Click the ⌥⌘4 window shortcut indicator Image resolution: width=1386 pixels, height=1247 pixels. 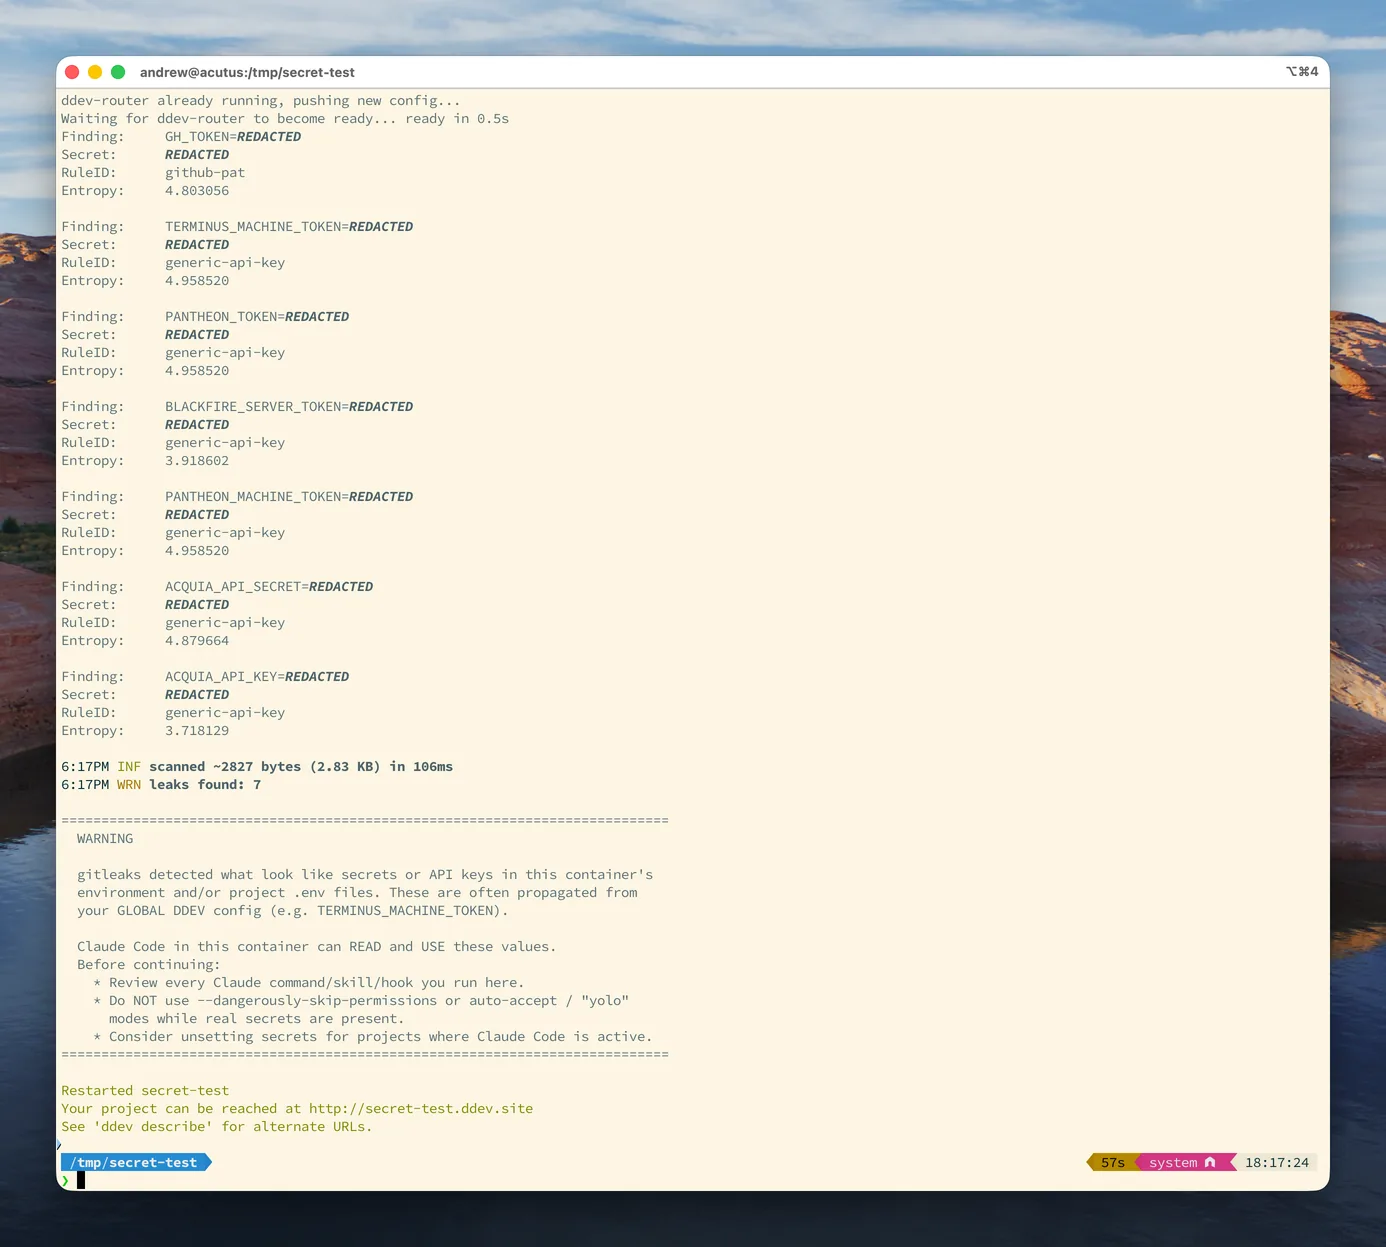click(x=1302, y=72)
